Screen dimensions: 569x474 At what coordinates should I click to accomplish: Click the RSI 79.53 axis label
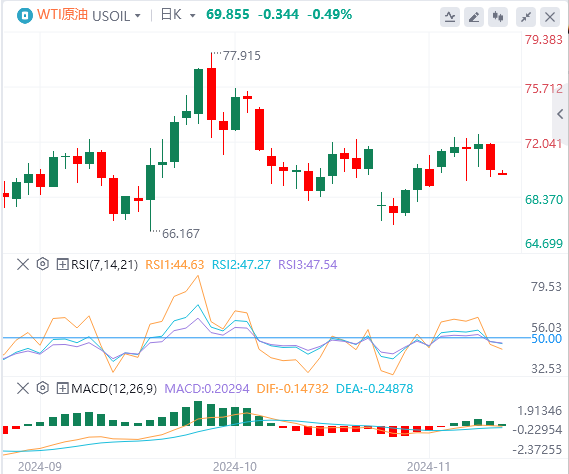(546, 287)
